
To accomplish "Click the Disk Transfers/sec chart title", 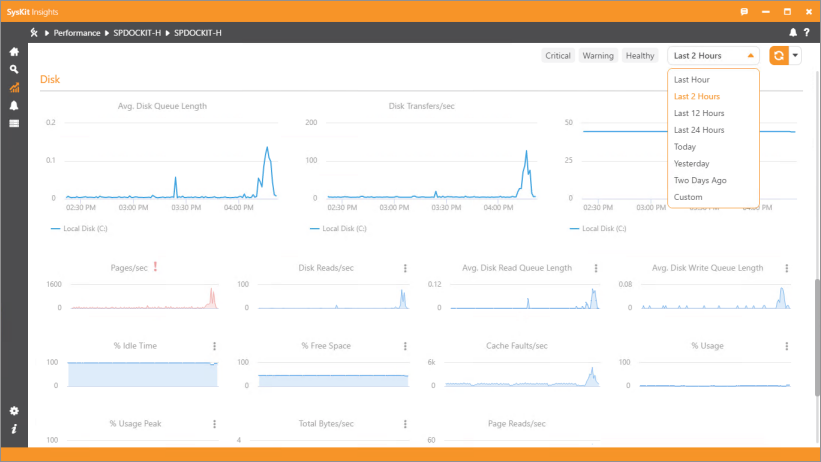I will click(x=421, y=106).
